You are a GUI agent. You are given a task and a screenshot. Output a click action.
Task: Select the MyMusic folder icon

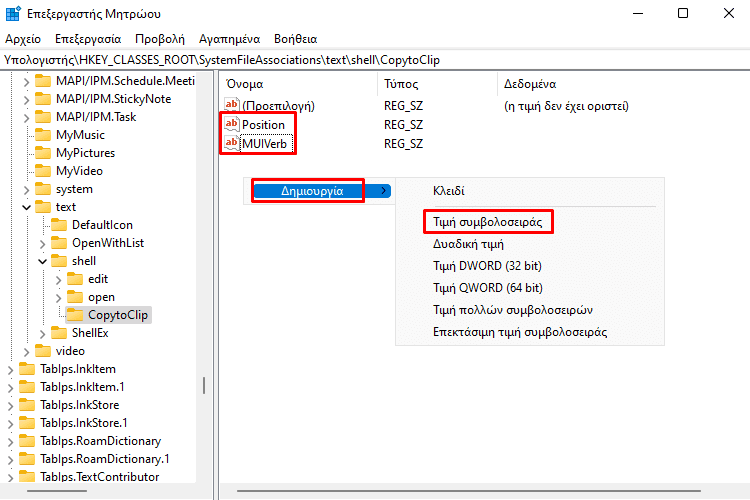pyautogui.click(x=43, y=135)
